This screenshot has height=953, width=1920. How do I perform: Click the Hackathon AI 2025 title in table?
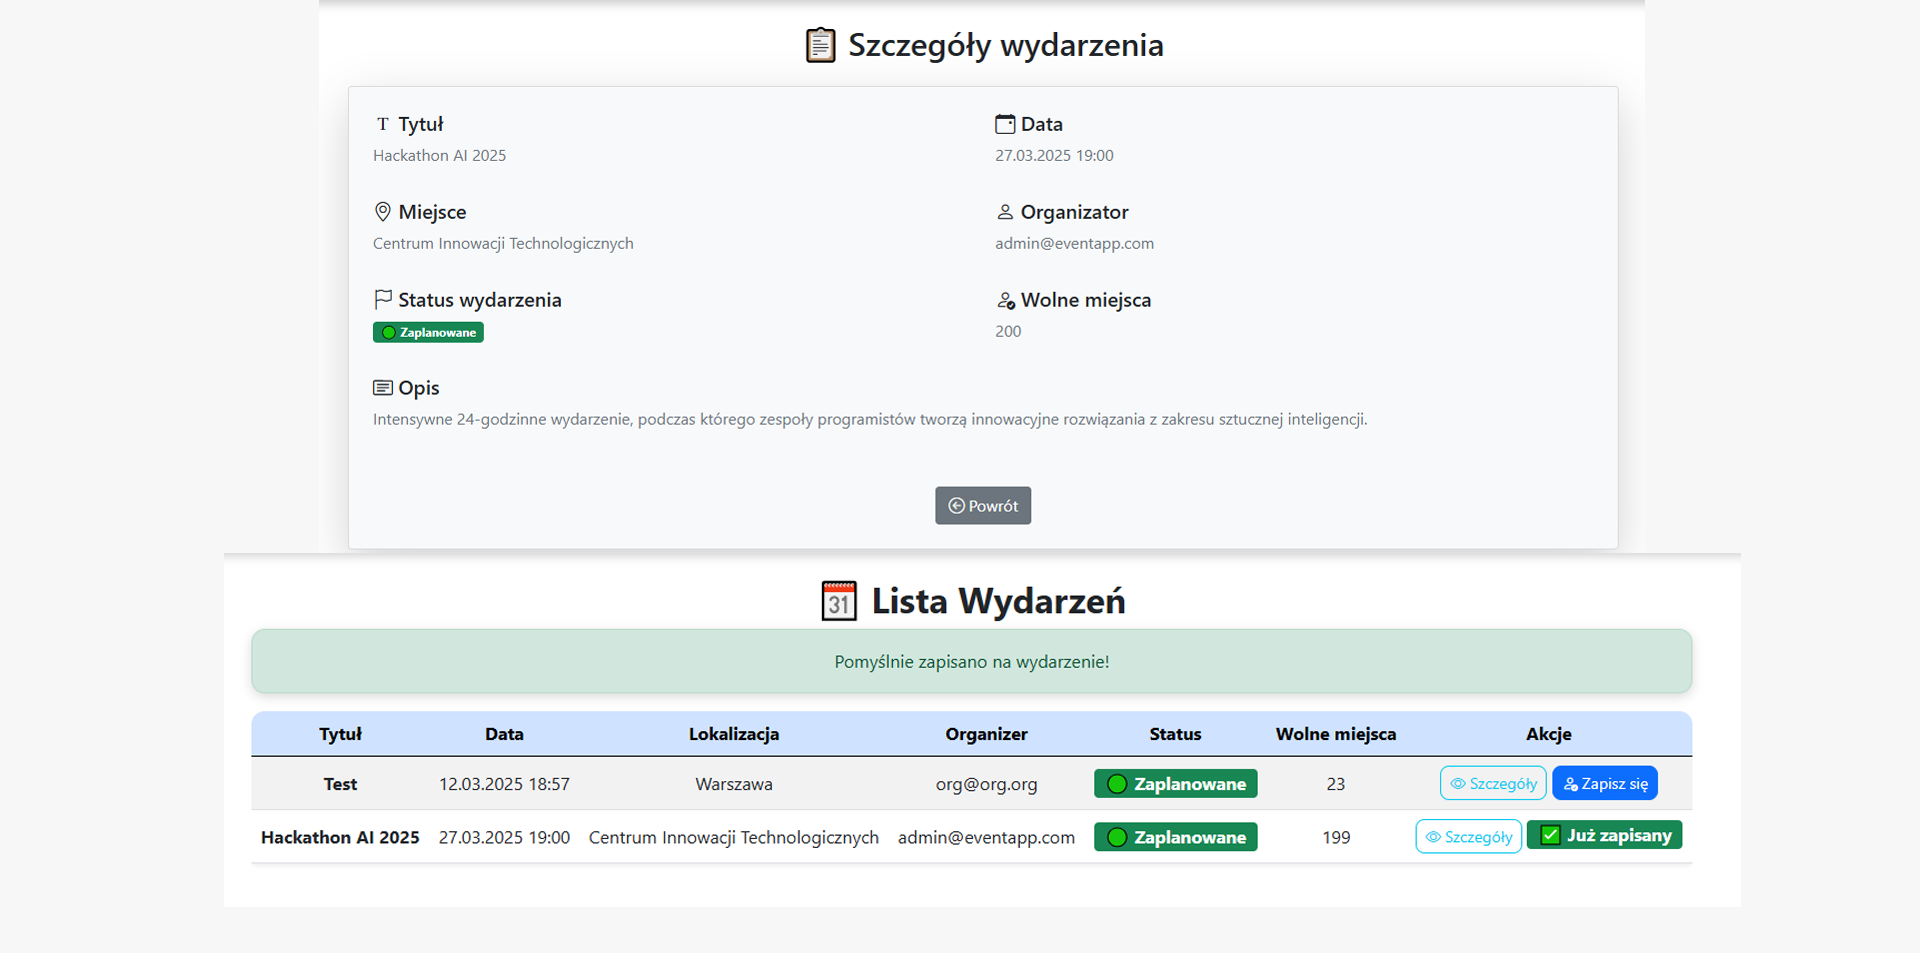tap(340, 837)
